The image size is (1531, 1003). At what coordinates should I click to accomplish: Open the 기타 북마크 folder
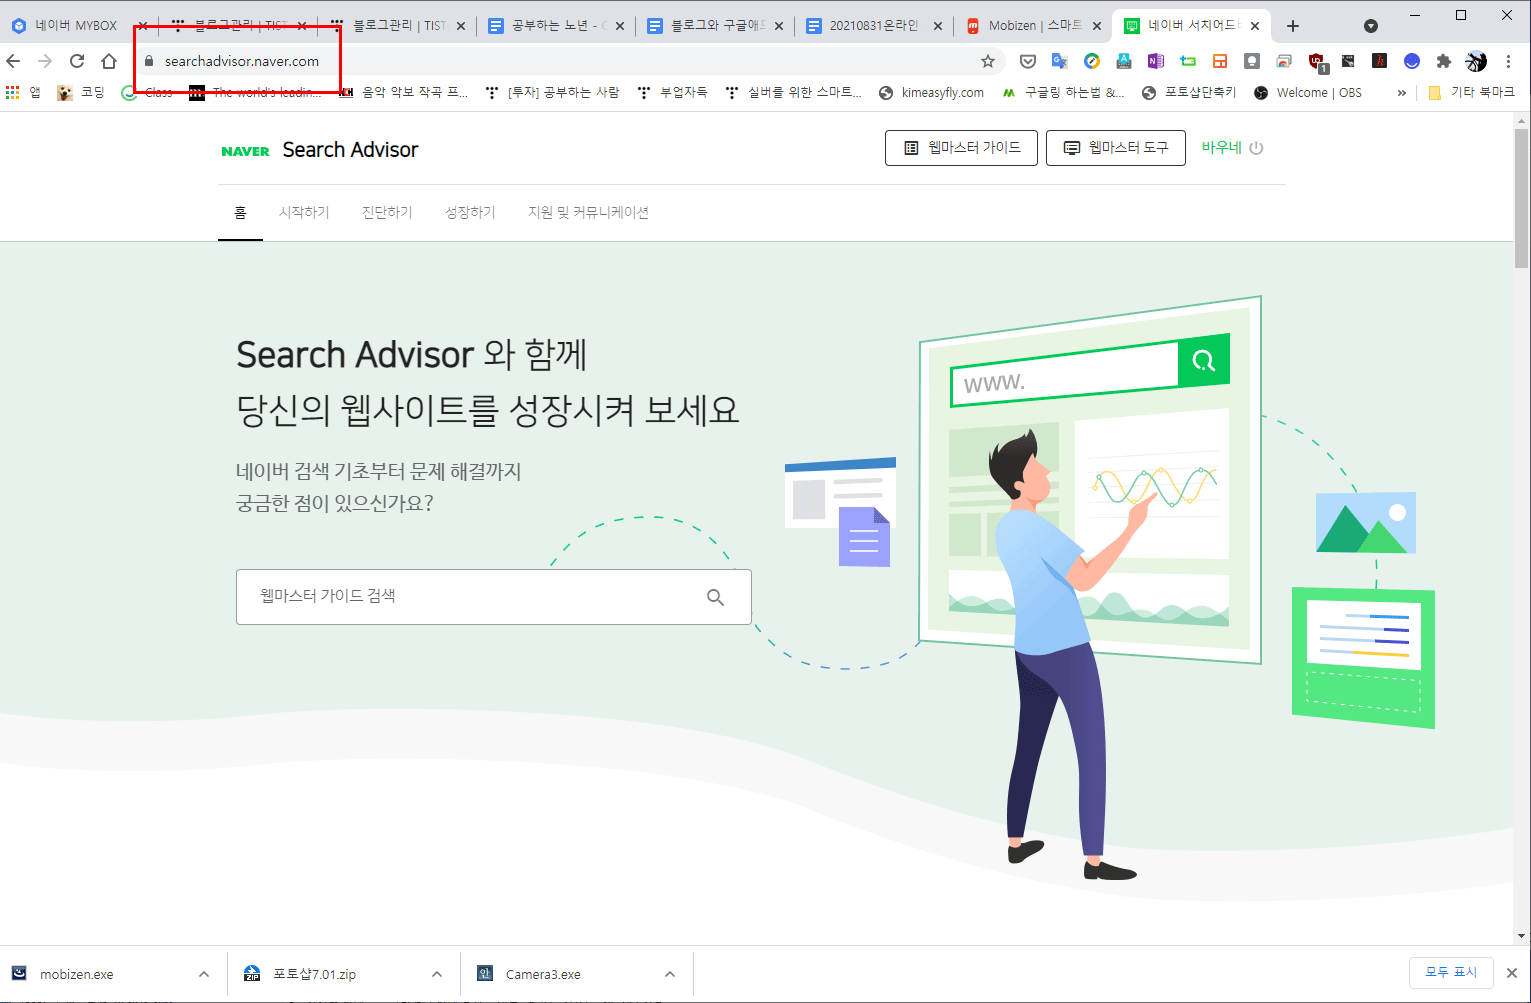click(x=1471, y=92)
